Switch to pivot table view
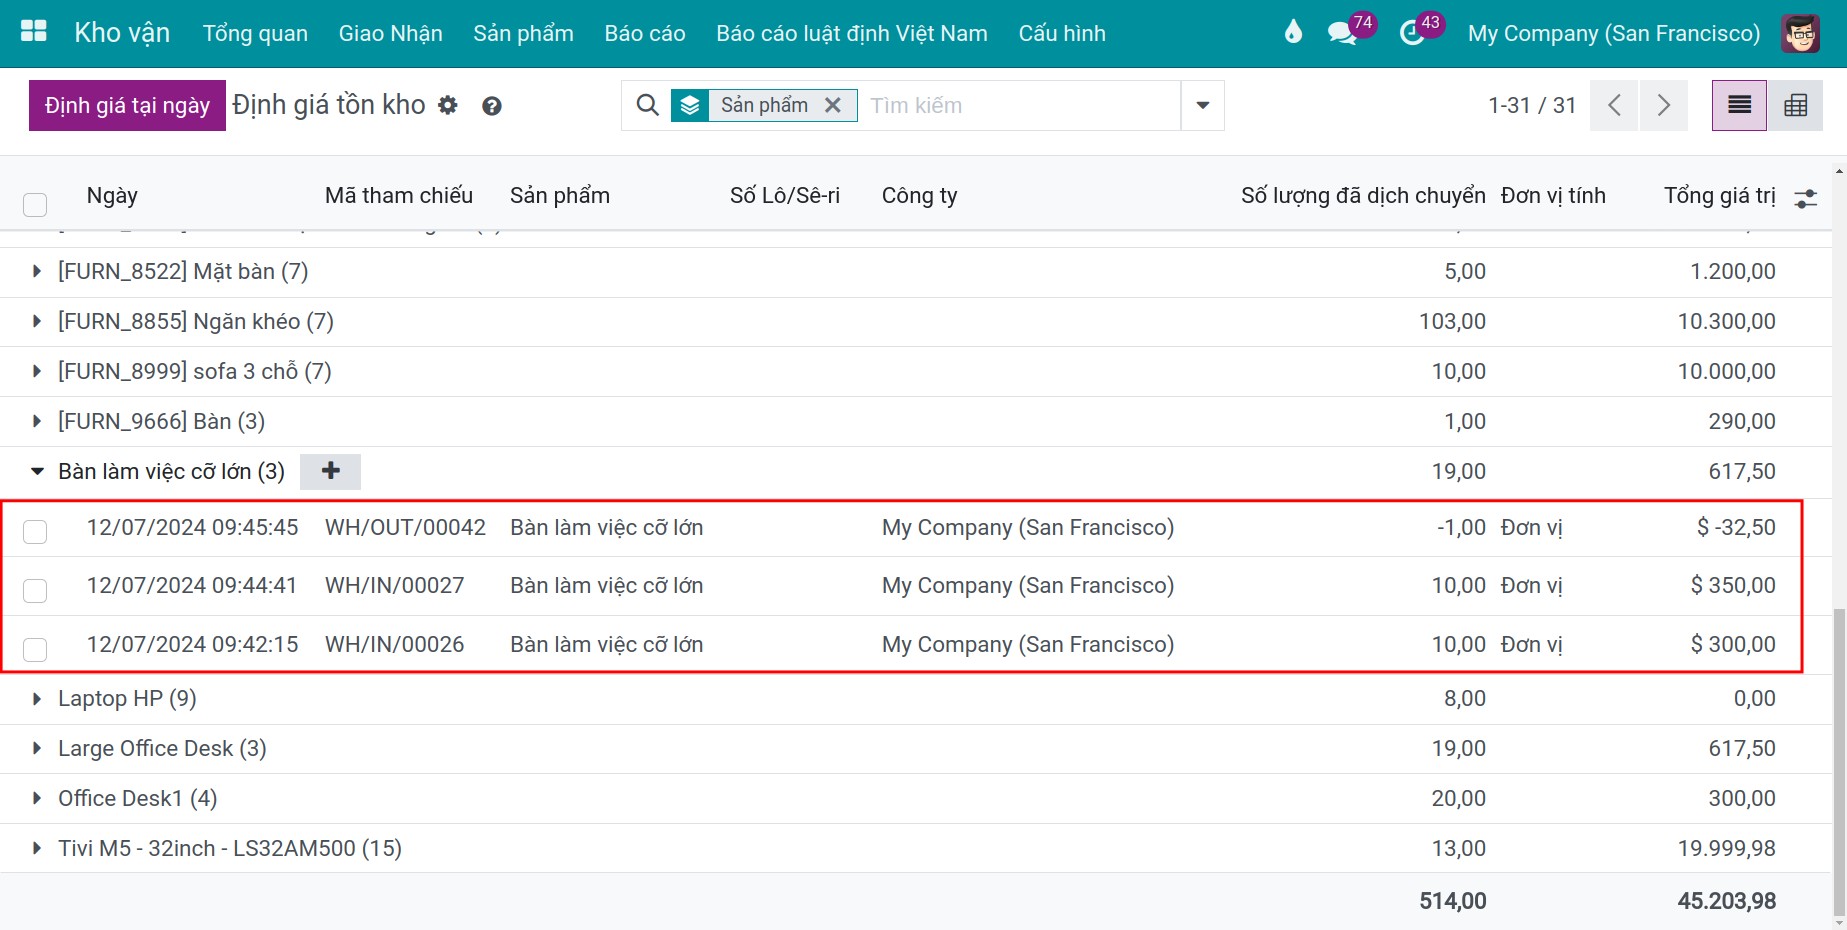1847x930 pixels. (1795, 105)
